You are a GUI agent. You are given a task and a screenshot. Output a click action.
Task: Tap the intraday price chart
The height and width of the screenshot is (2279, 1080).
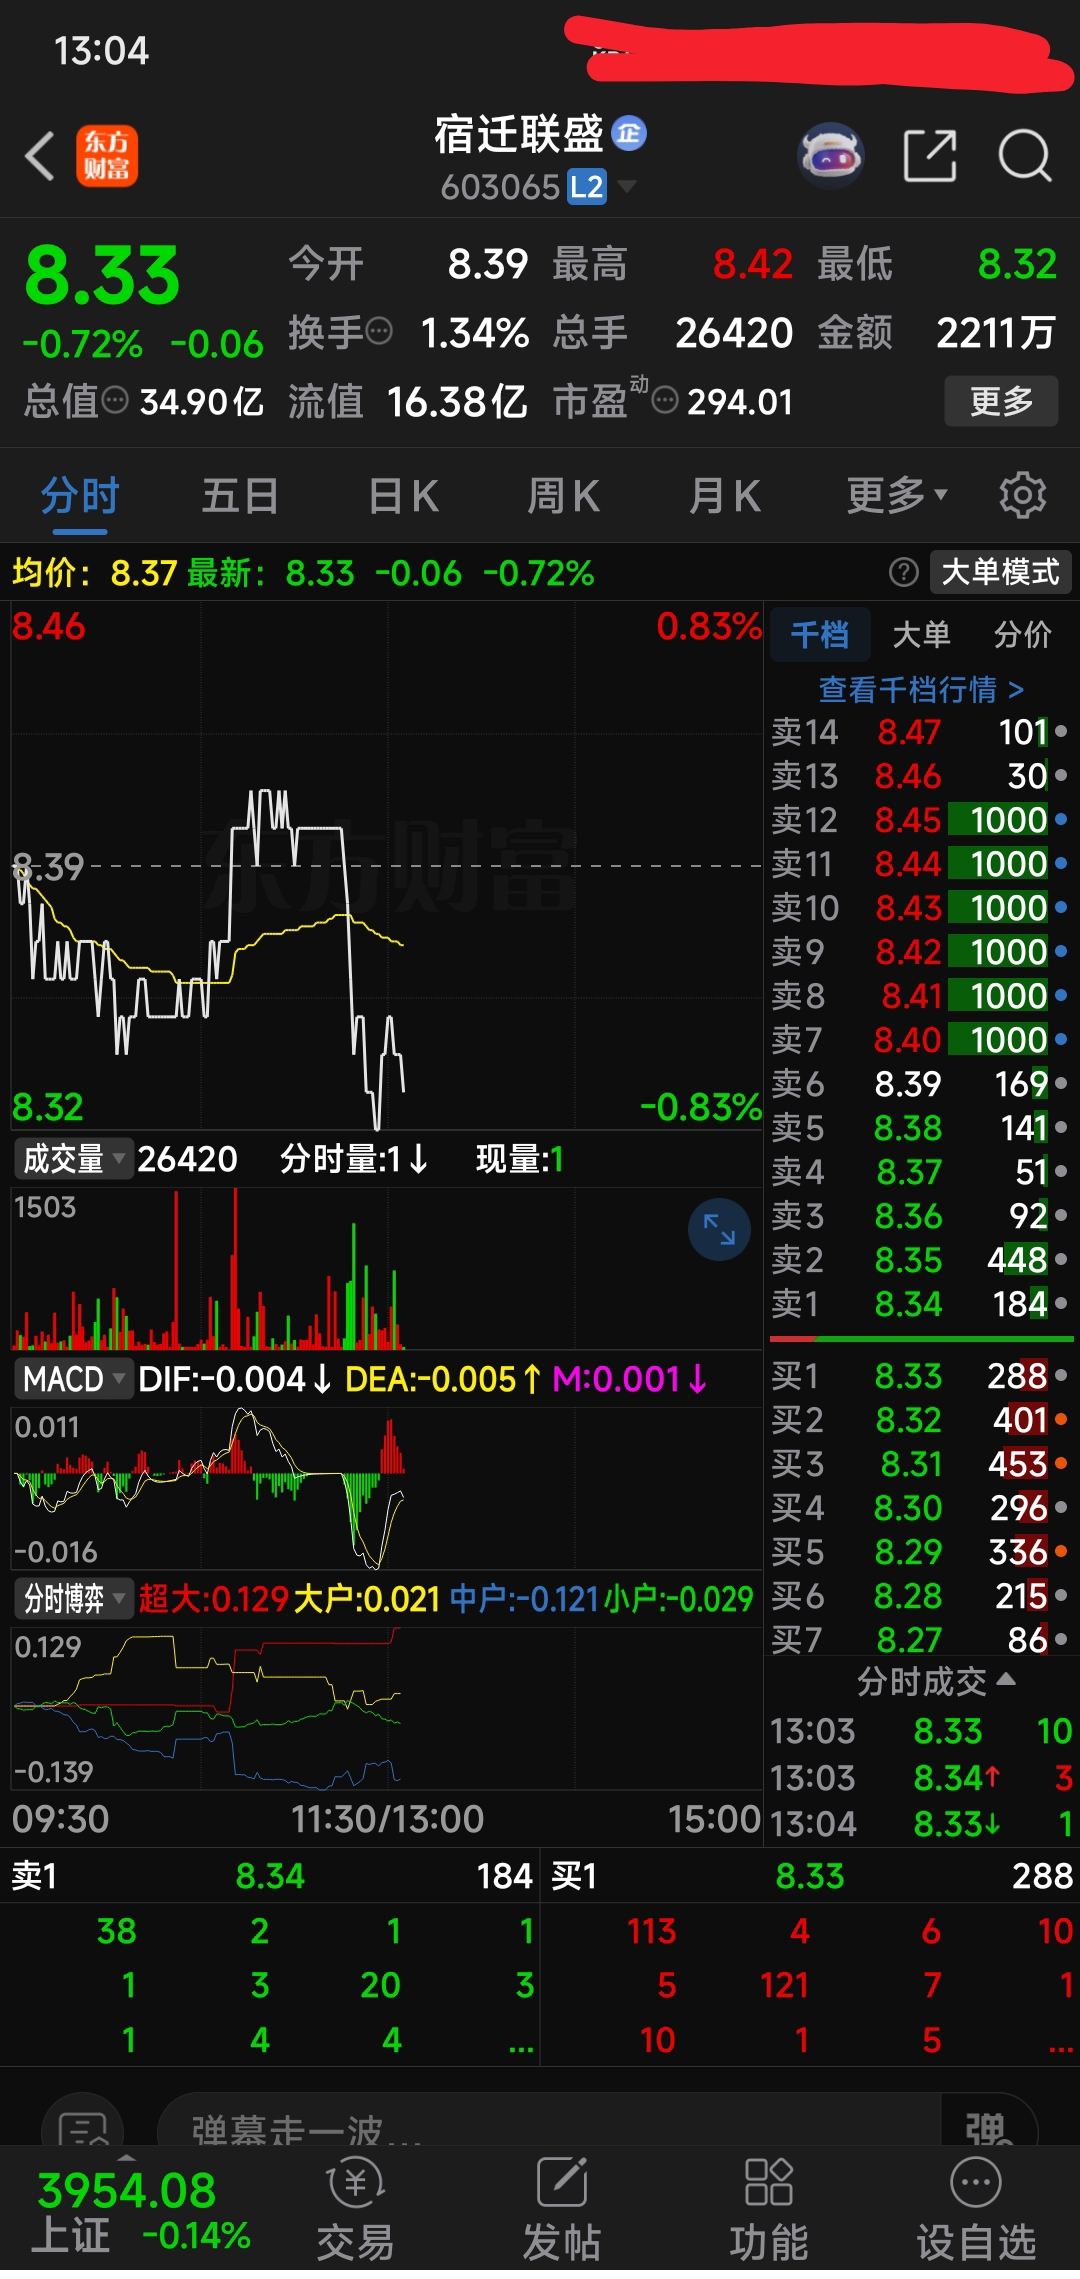(387, 865)
